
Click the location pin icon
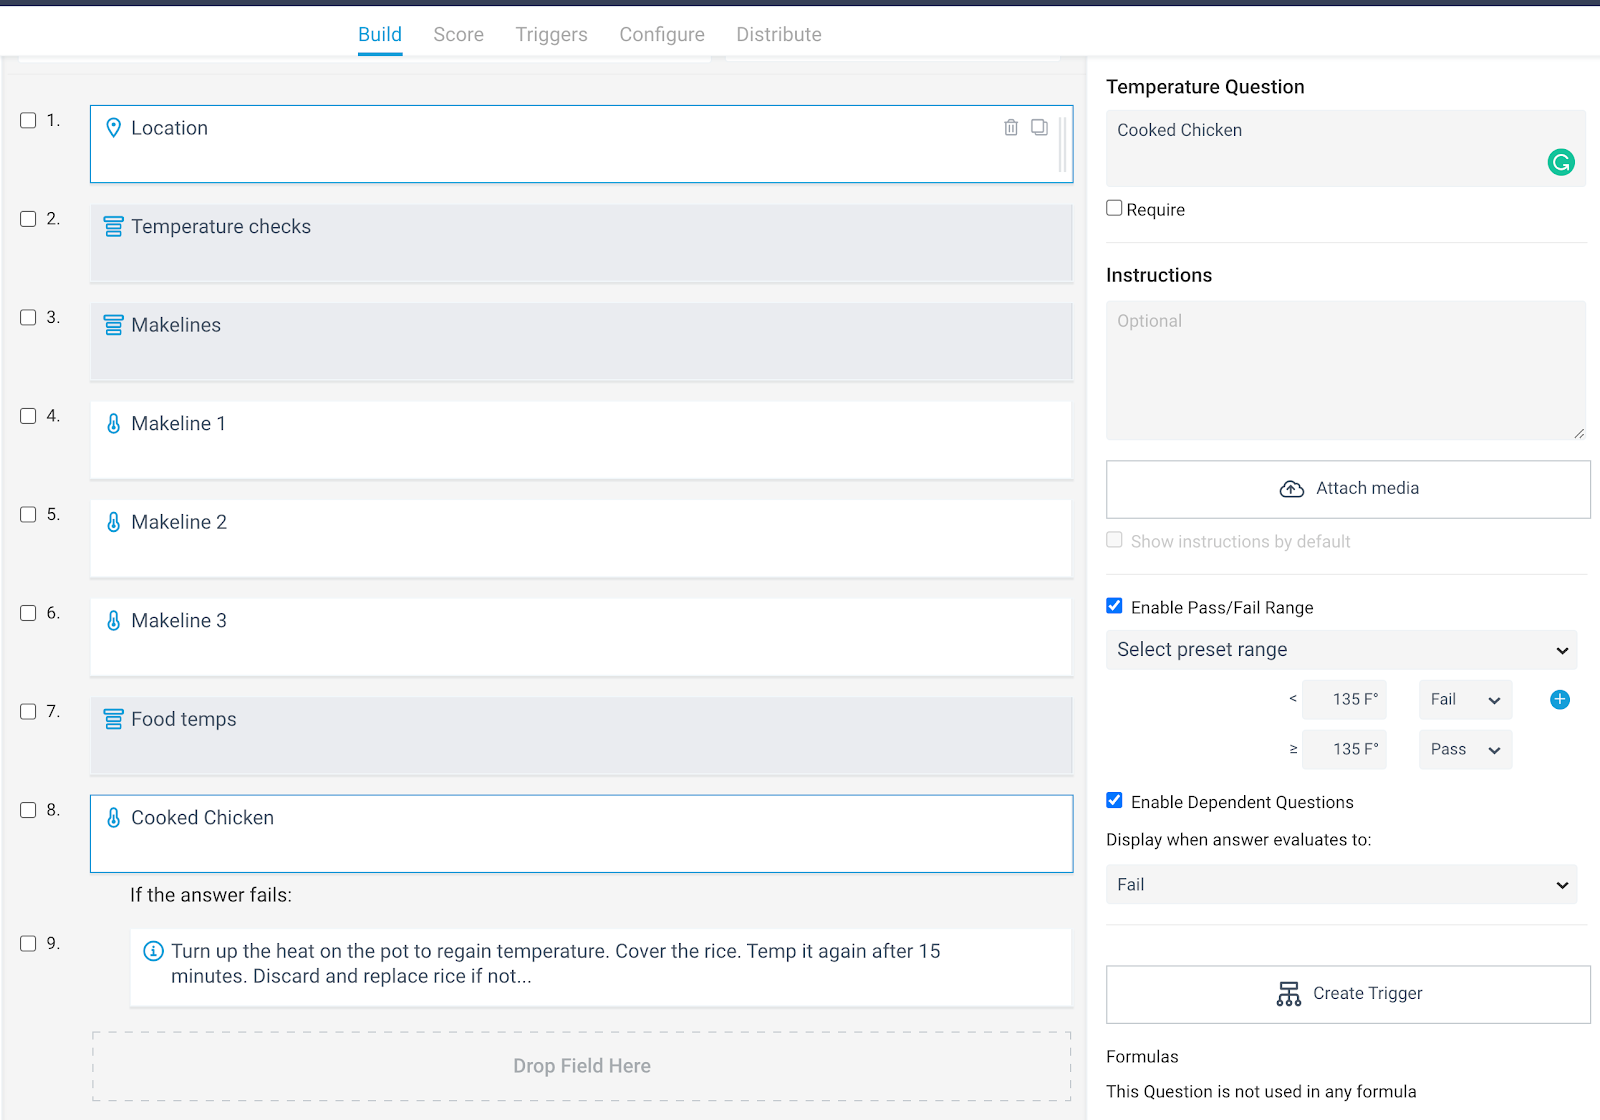[114, 128]
